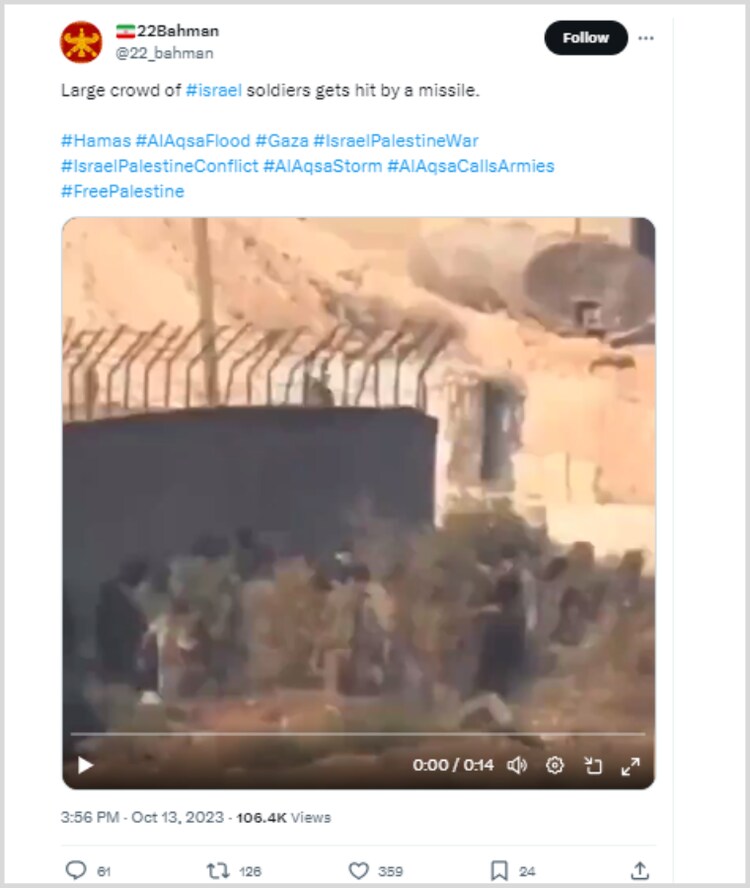
Task: Open the three-dot more options menu
Action: pos(646,38)
